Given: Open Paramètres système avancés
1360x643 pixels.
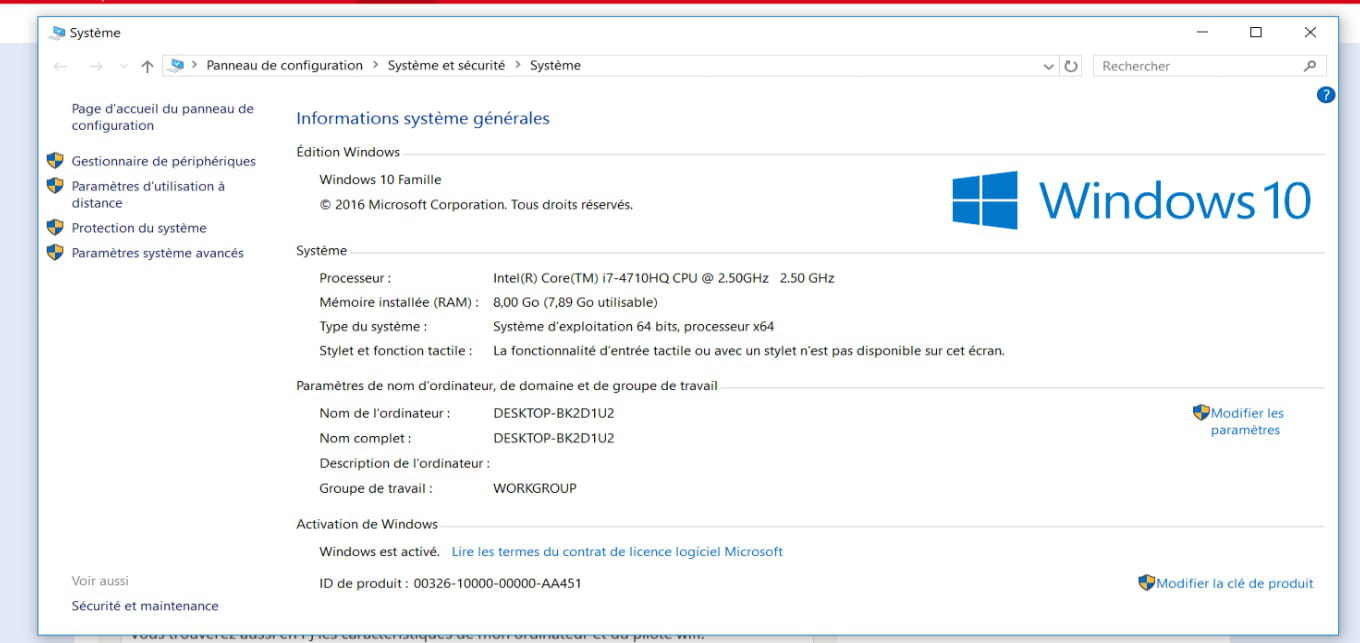Looking at the screenshot, I should point(158,253).
